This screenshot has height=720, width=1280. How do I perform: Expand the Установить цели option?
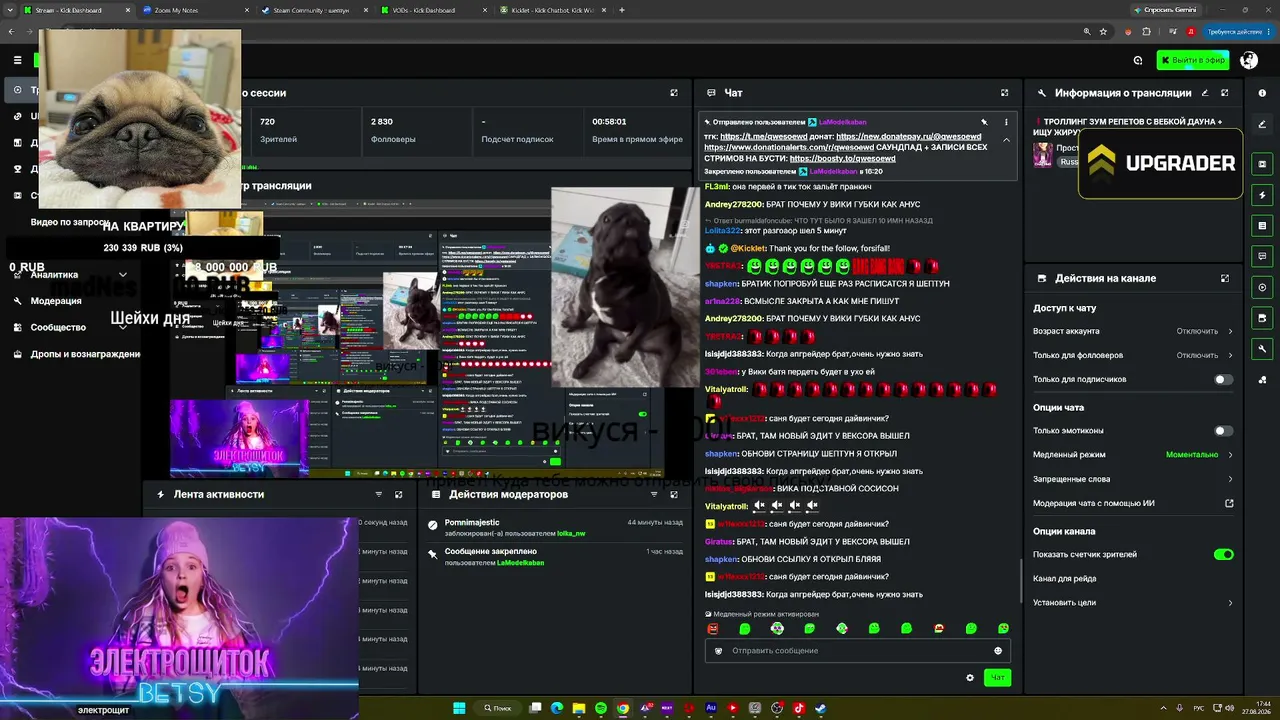pos(1133,603)
